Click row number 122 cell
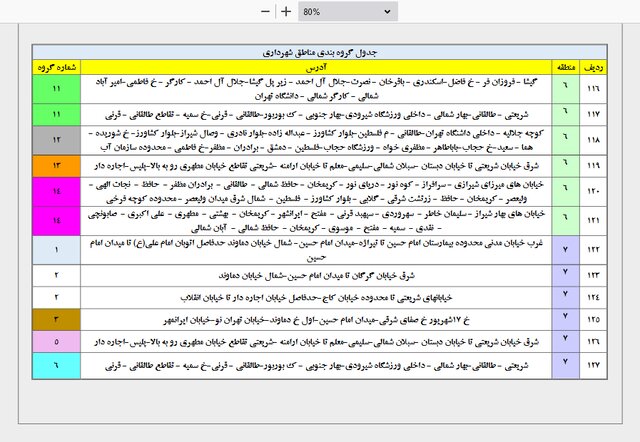 pos(593,250)
